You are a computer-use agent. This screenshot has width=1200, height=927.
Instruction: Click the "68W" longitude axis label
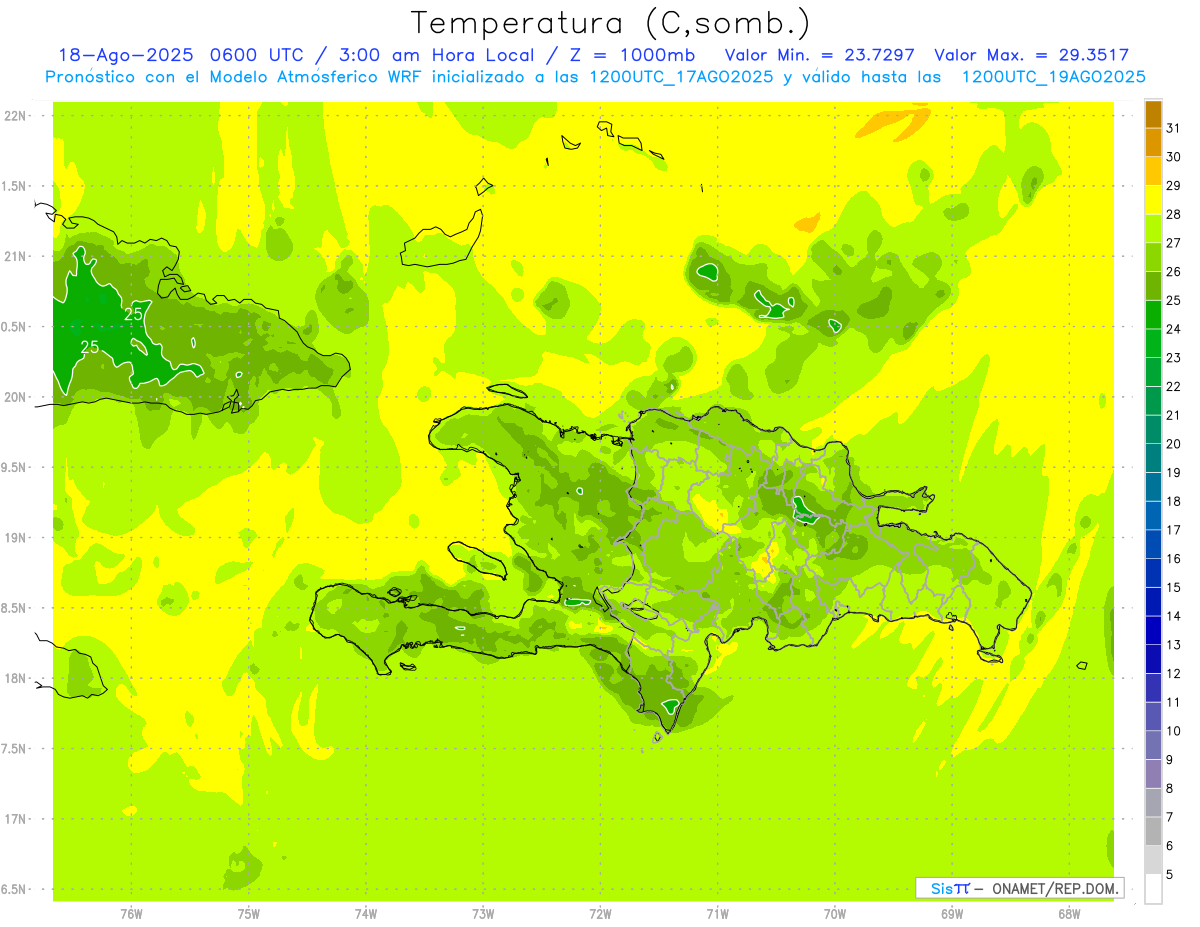click(1069, 913)
